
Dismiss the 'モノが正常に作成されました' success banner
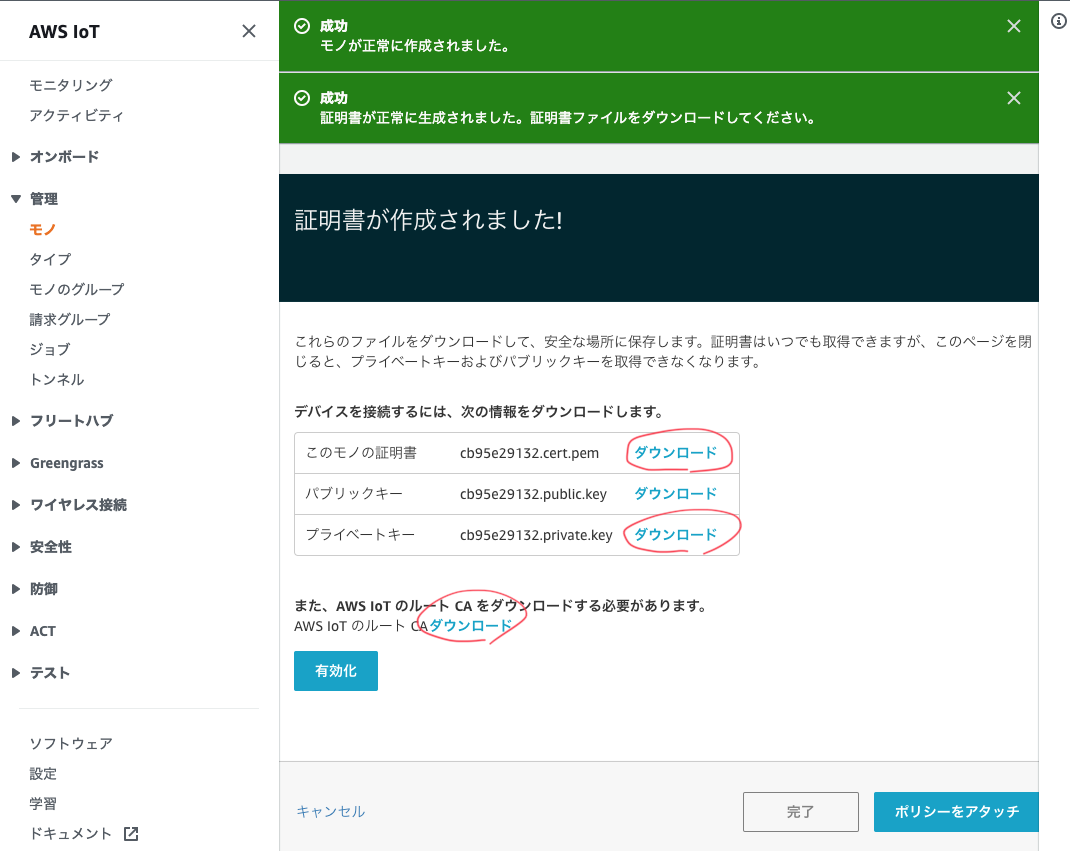1013,27
